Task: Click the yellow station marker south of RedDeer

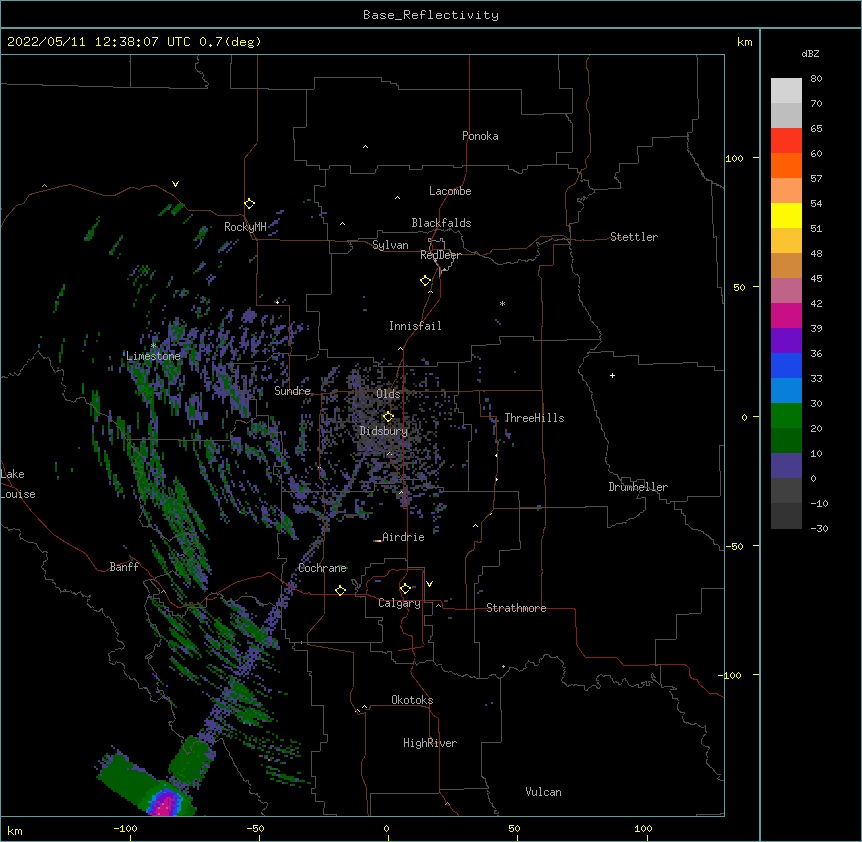Action: click(426, 281)
